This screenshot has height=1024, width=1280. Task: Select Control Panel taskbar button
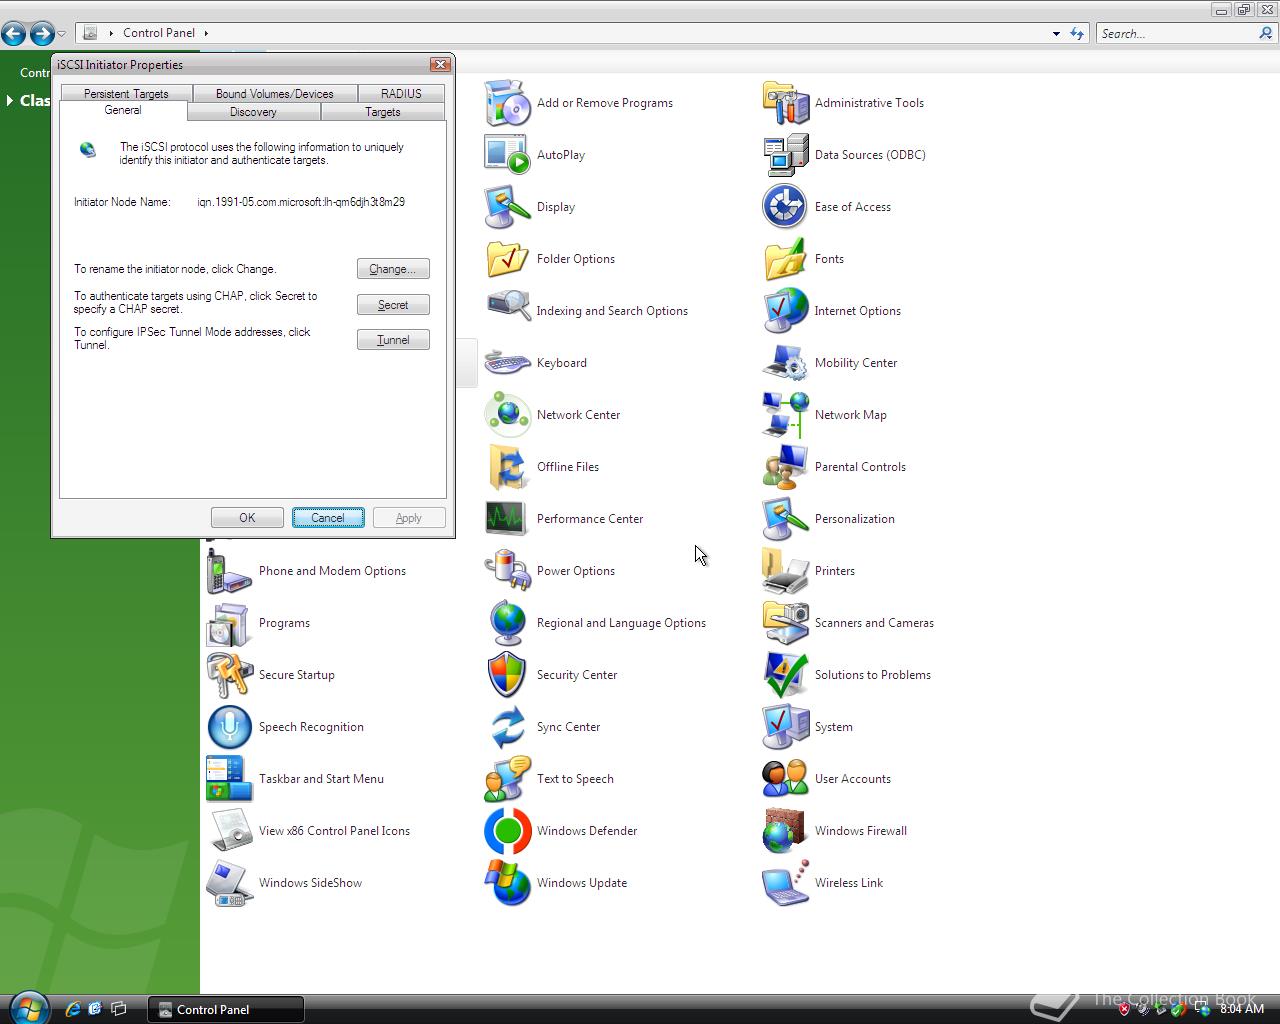[x=226, y=1009]
